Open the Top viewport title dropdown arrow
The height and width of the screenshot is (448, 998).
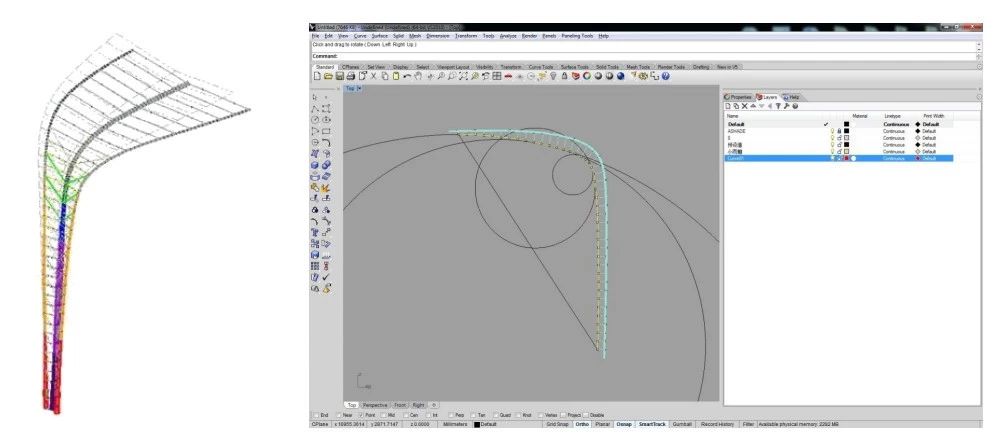tap(360, 89)
